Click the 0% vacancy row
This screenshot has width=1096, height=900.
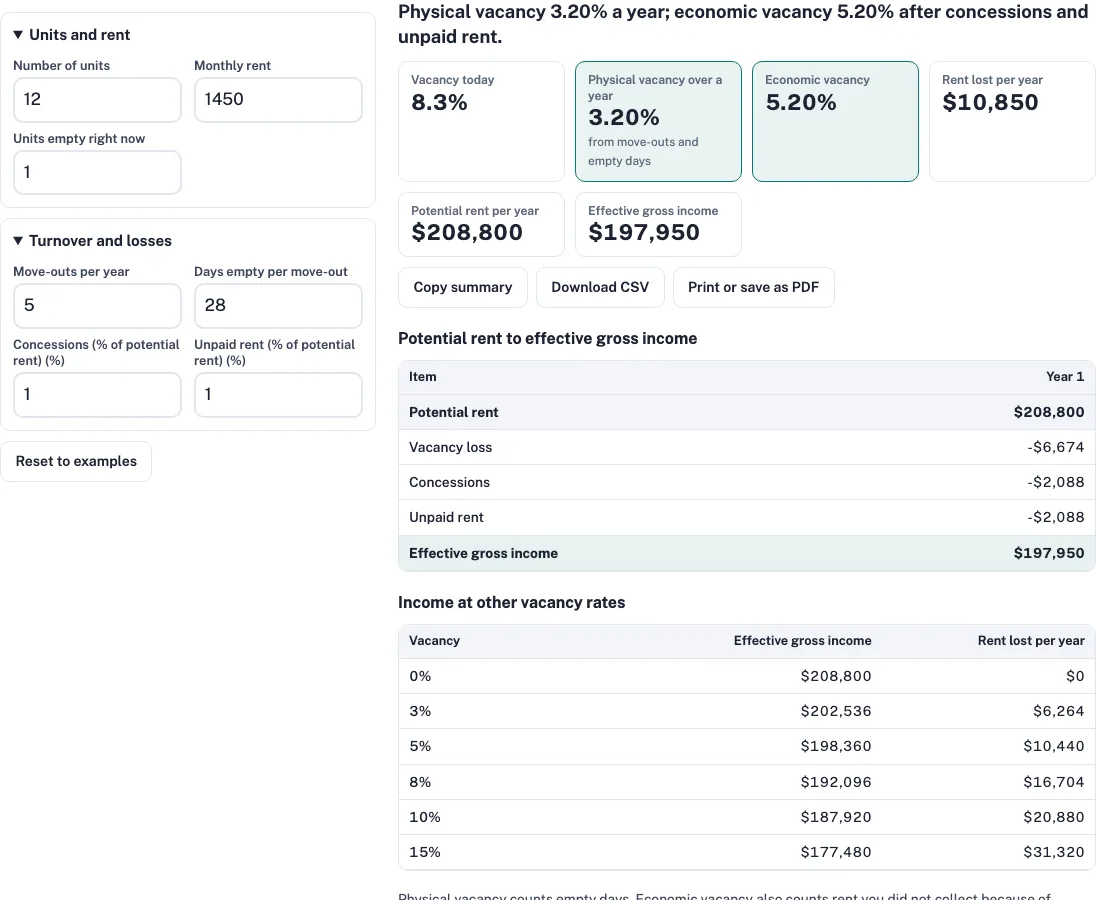coord(747,676)
